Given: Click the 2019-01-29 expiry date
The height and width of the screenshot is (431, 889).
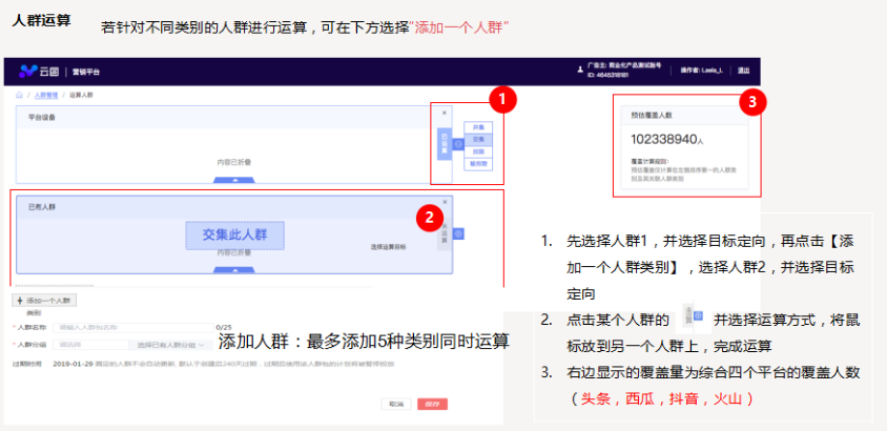Looking at the screenshot, I should (x=73, y=363).
